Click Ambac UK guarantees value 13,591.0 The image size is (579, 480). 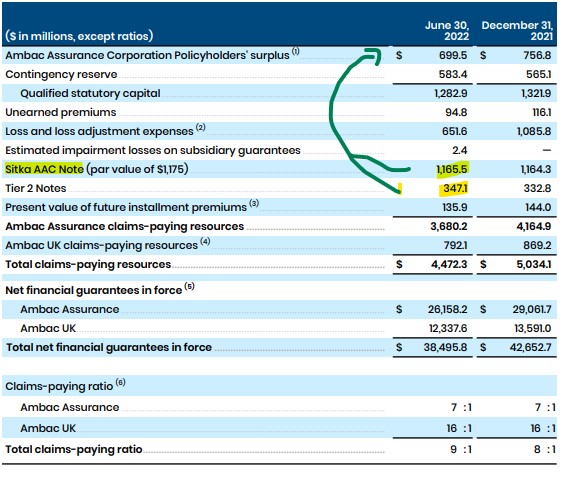(533, 328)
